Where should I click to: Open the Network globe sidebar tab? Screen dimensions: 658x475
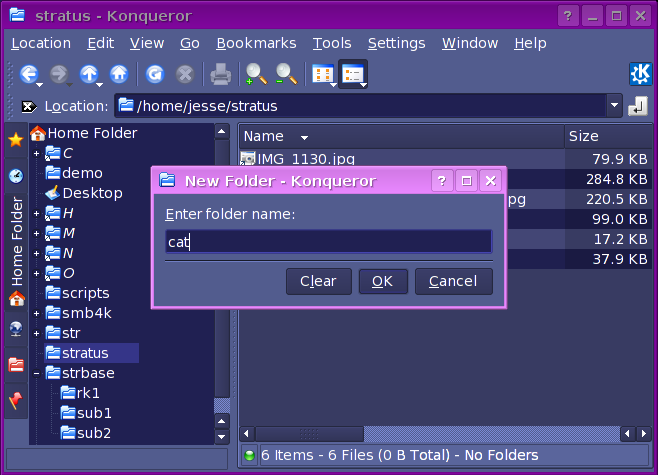coord(16,329)
